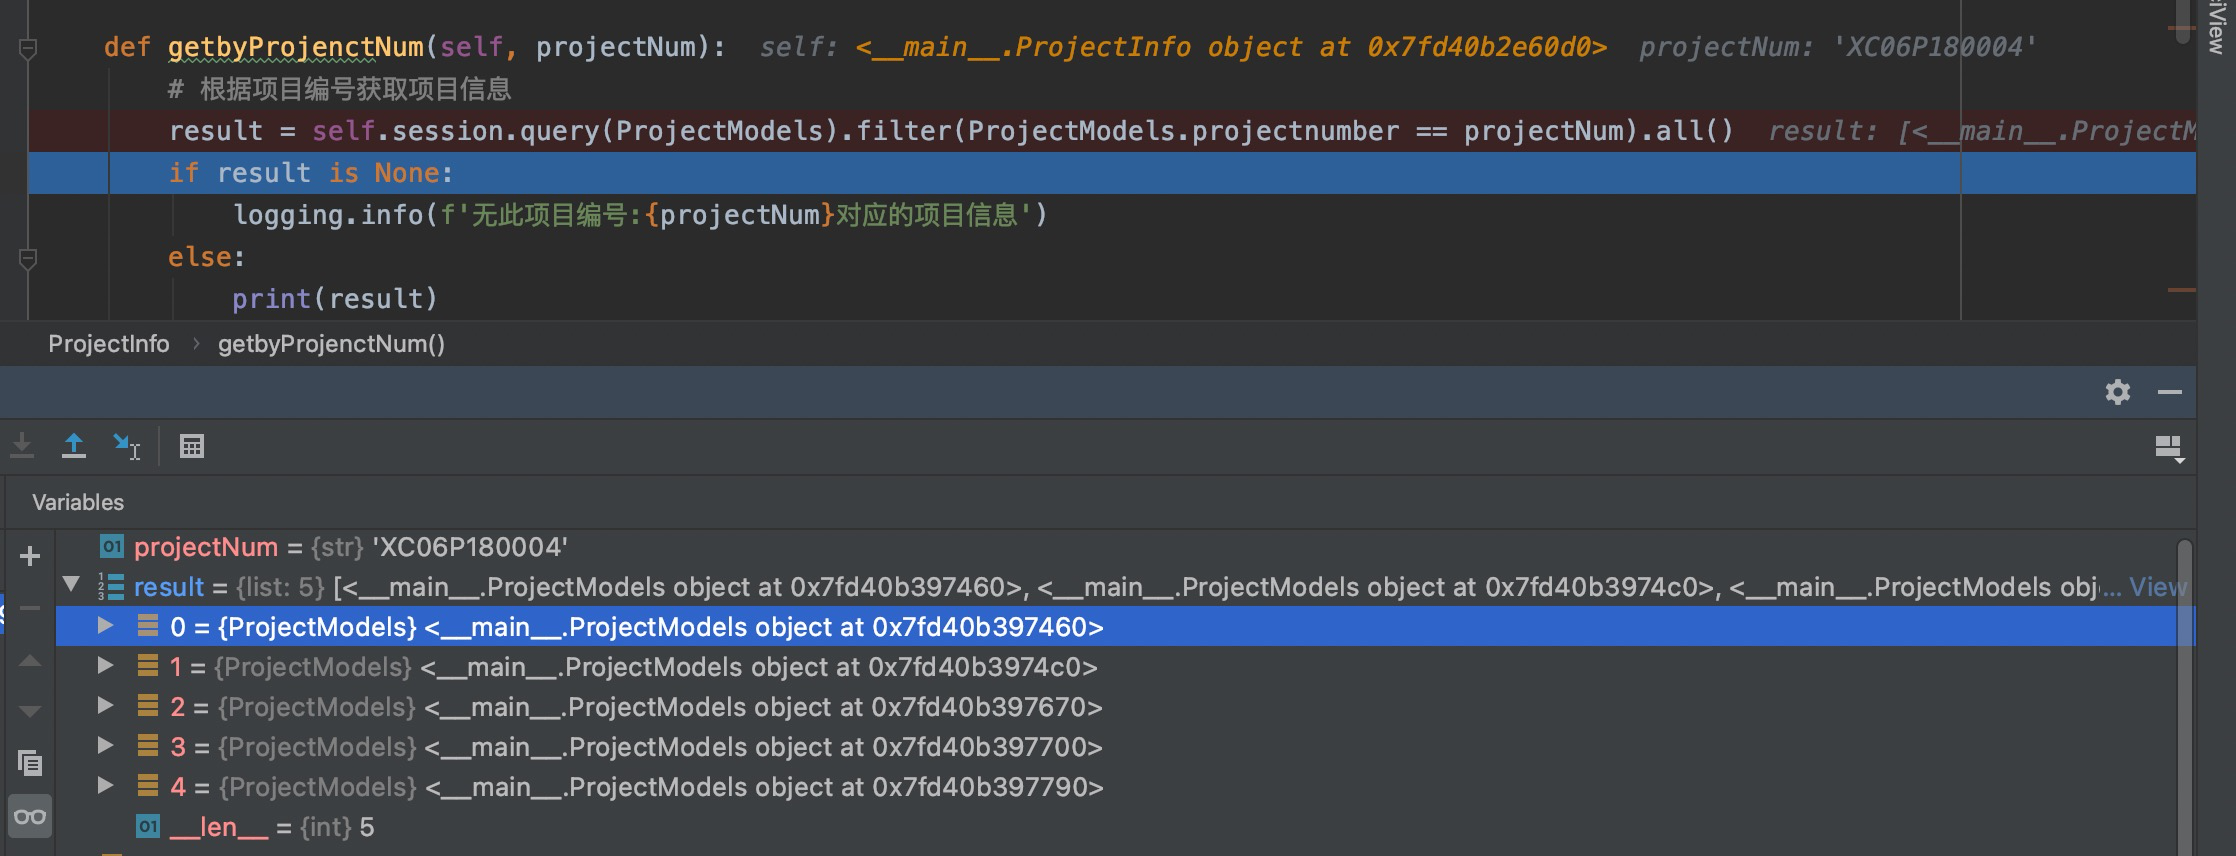Open the Variables tab label
2236x856 pixels.
(x=78, y=502)
